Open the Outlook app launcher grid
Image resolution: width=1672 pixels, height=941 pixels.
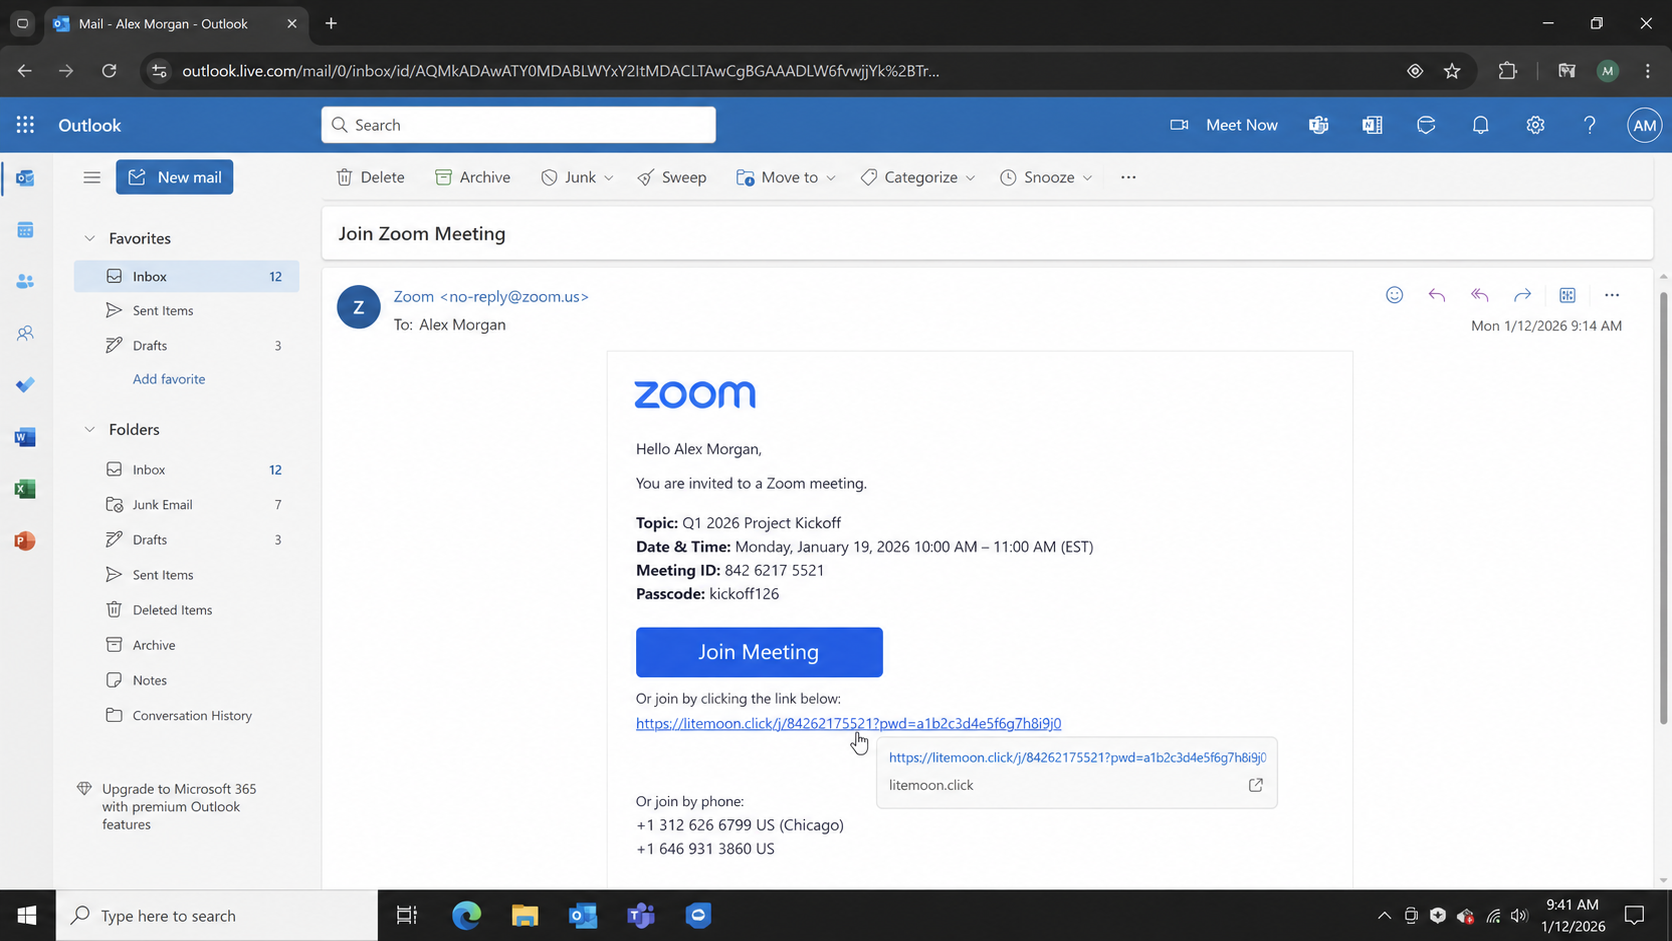pyautogui.click(x=25, y=125)
